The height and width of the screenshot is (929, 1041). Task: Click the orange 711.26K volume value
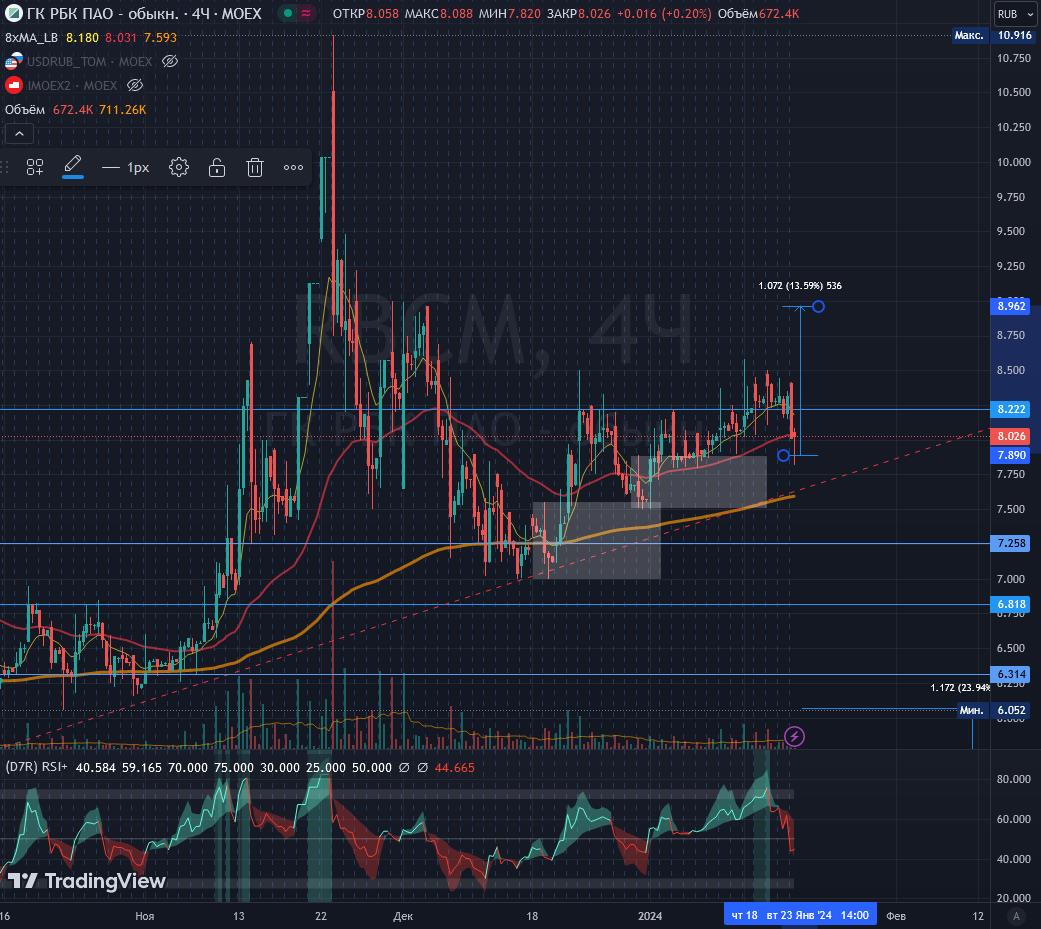click(x=123, y=110)
